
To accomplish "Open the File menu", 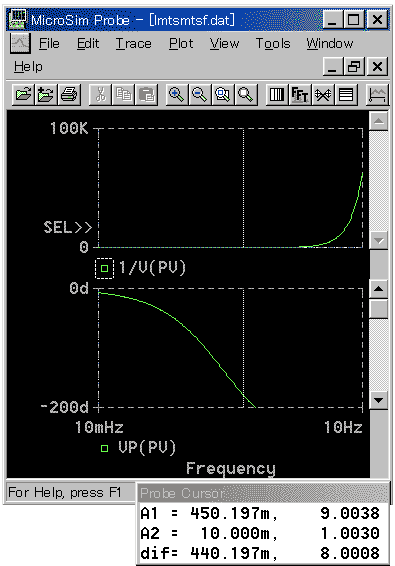I will (x=49, y=44).
